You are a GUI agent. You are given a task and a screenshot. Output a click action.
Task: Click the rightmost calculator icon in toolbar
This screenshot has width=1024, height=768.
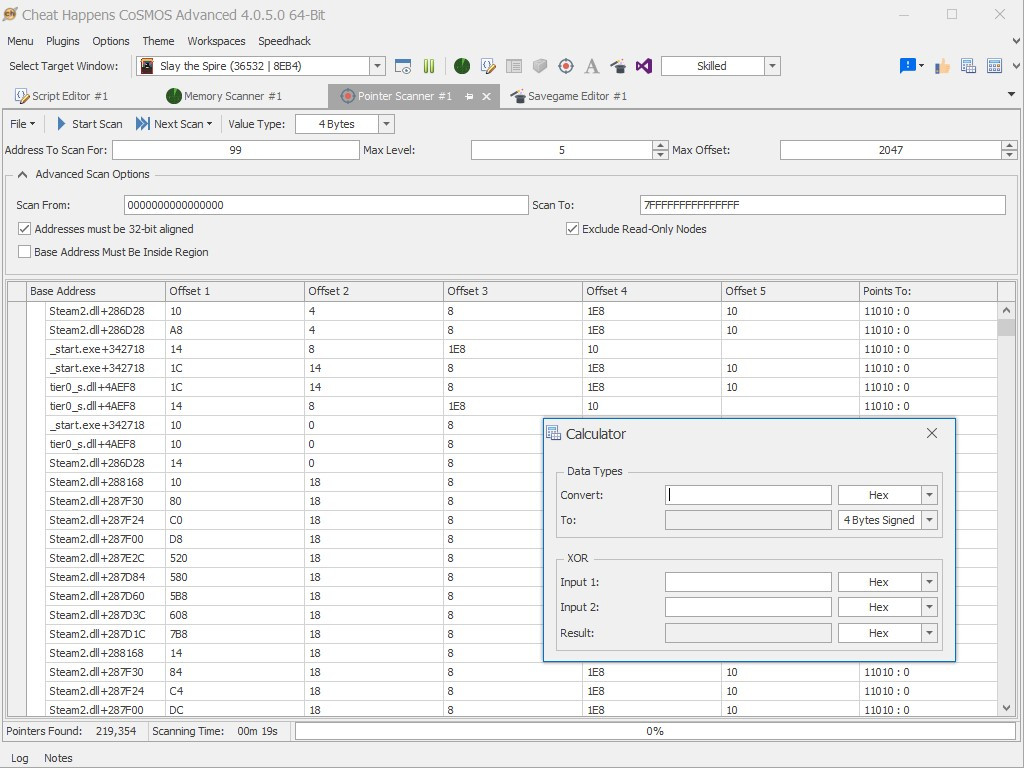(994, 66)
